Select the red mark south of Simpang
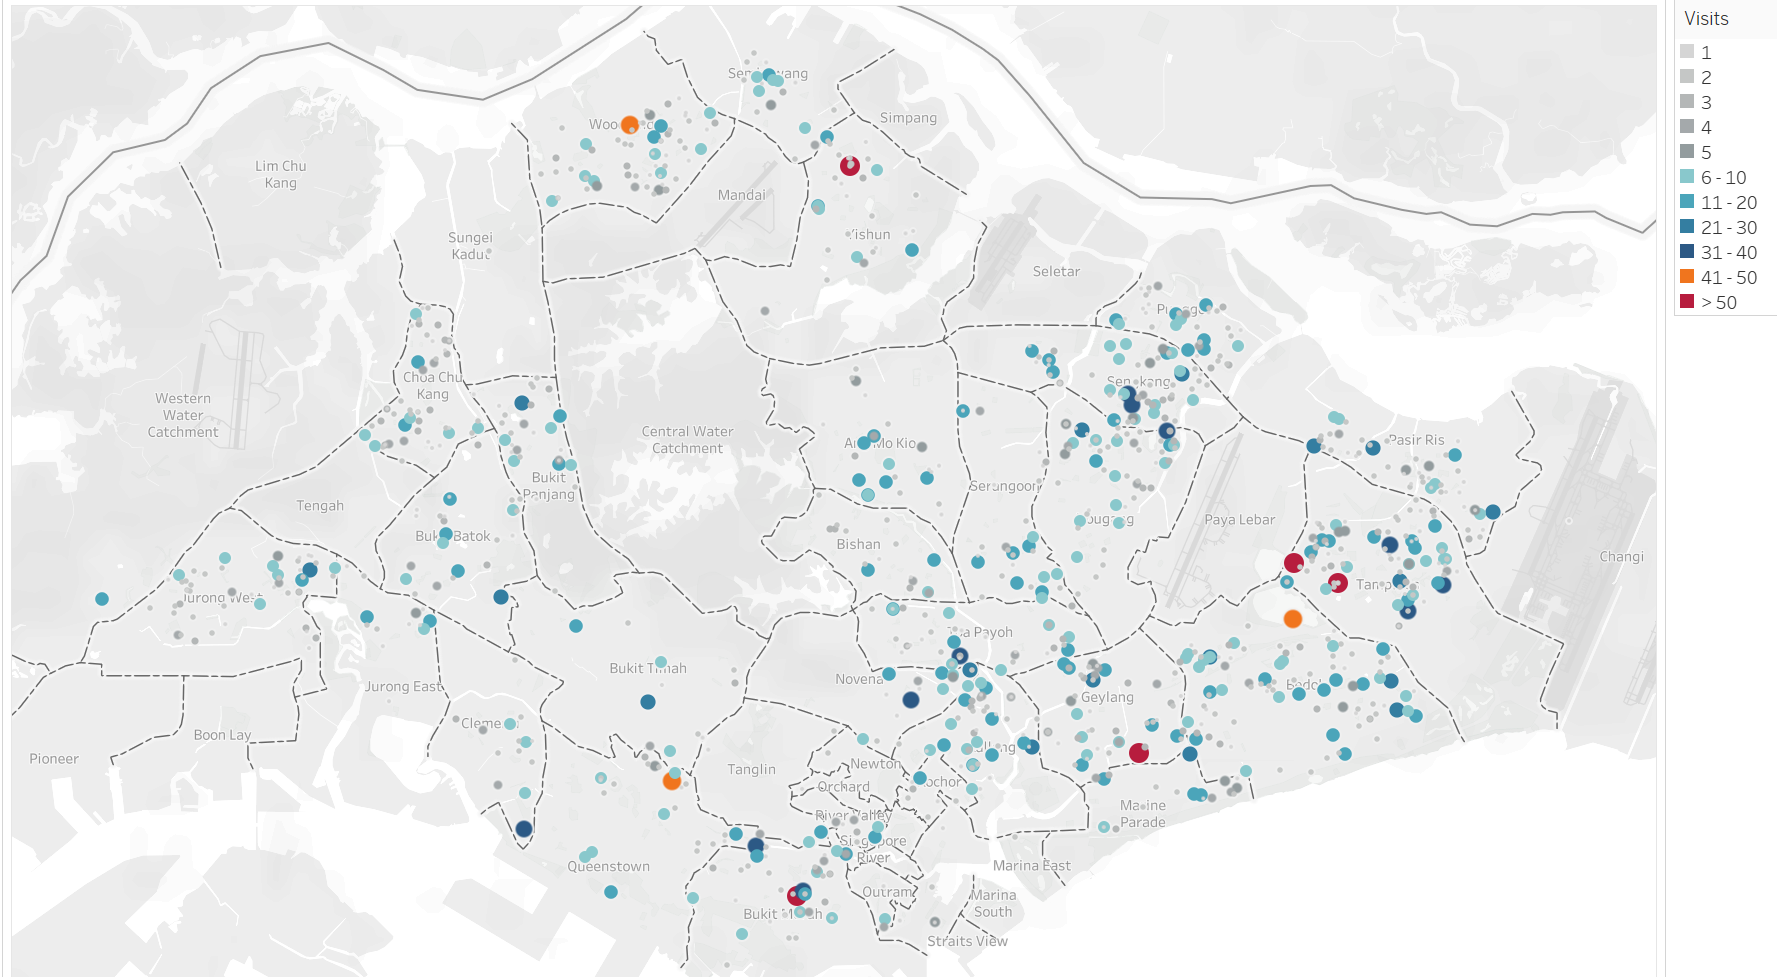1777x977 pixels. coord(850,166)
